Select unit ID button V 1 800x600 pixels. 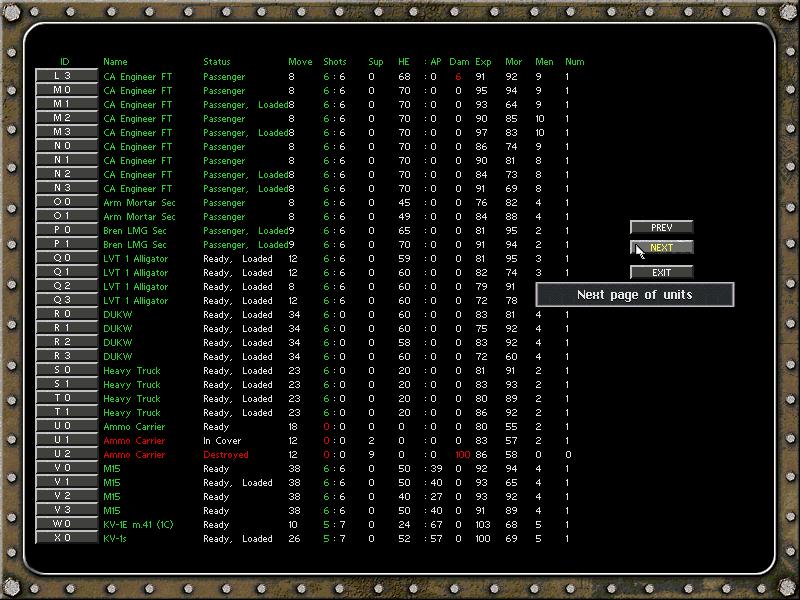[x=66, y=482]
